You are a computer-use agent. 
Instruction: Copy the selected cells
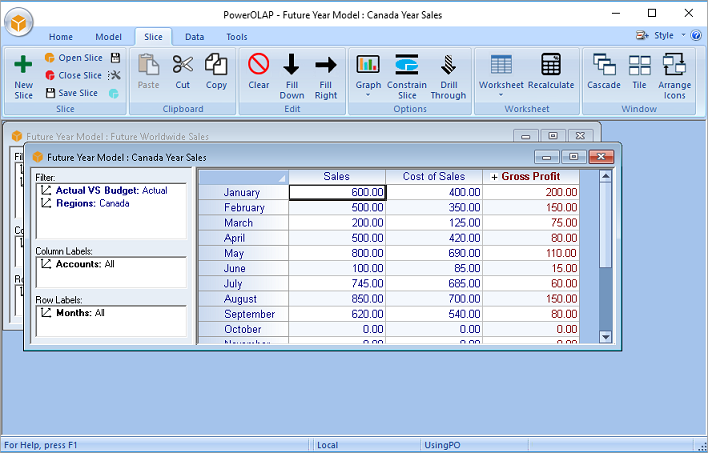tap(216, 74)
